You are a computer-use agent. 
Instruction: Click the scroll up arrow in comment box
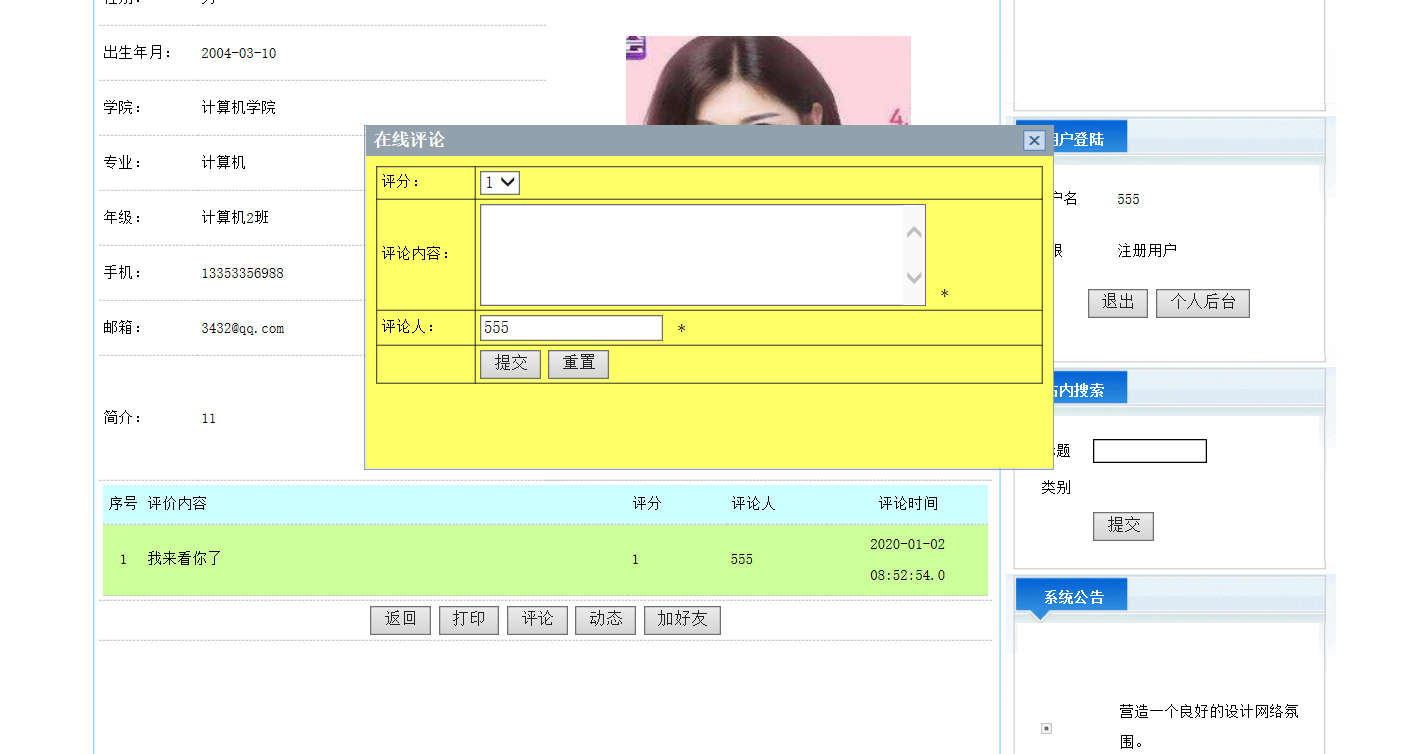click(914, 233)
